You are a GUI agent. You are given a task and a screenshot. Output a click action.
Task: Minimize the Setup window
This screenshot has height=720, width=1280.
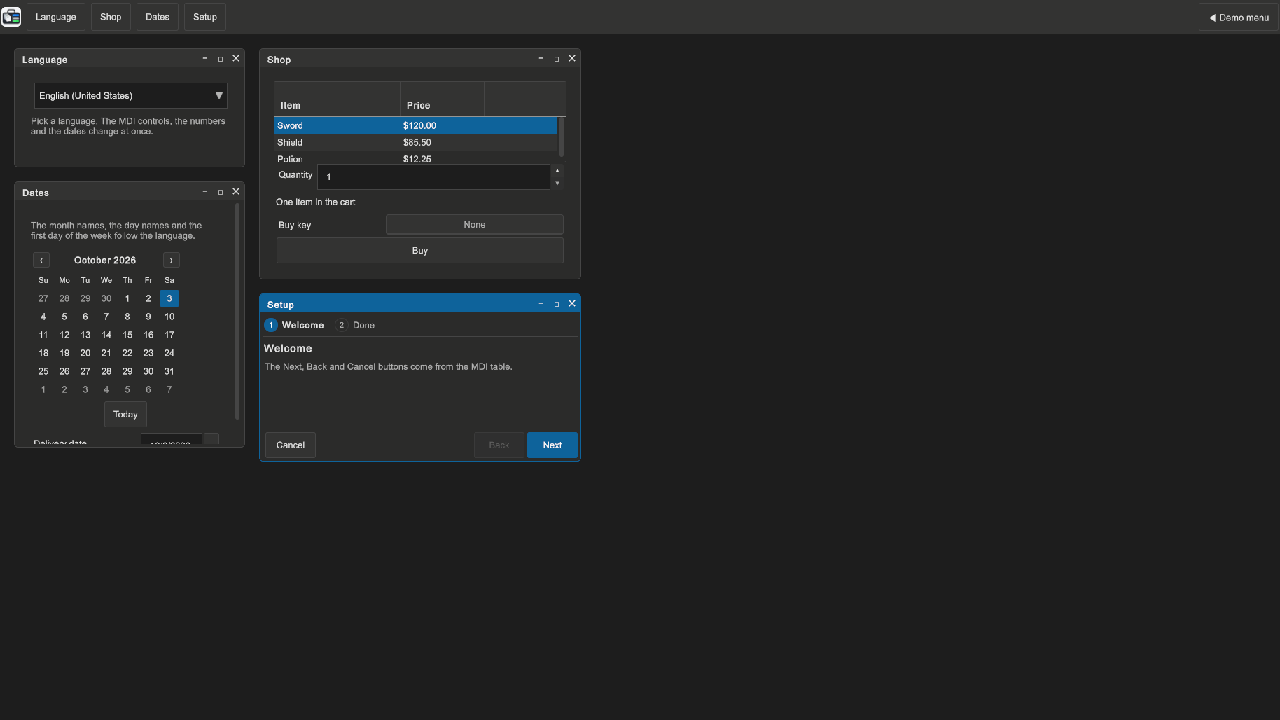(x=541, y=304)
